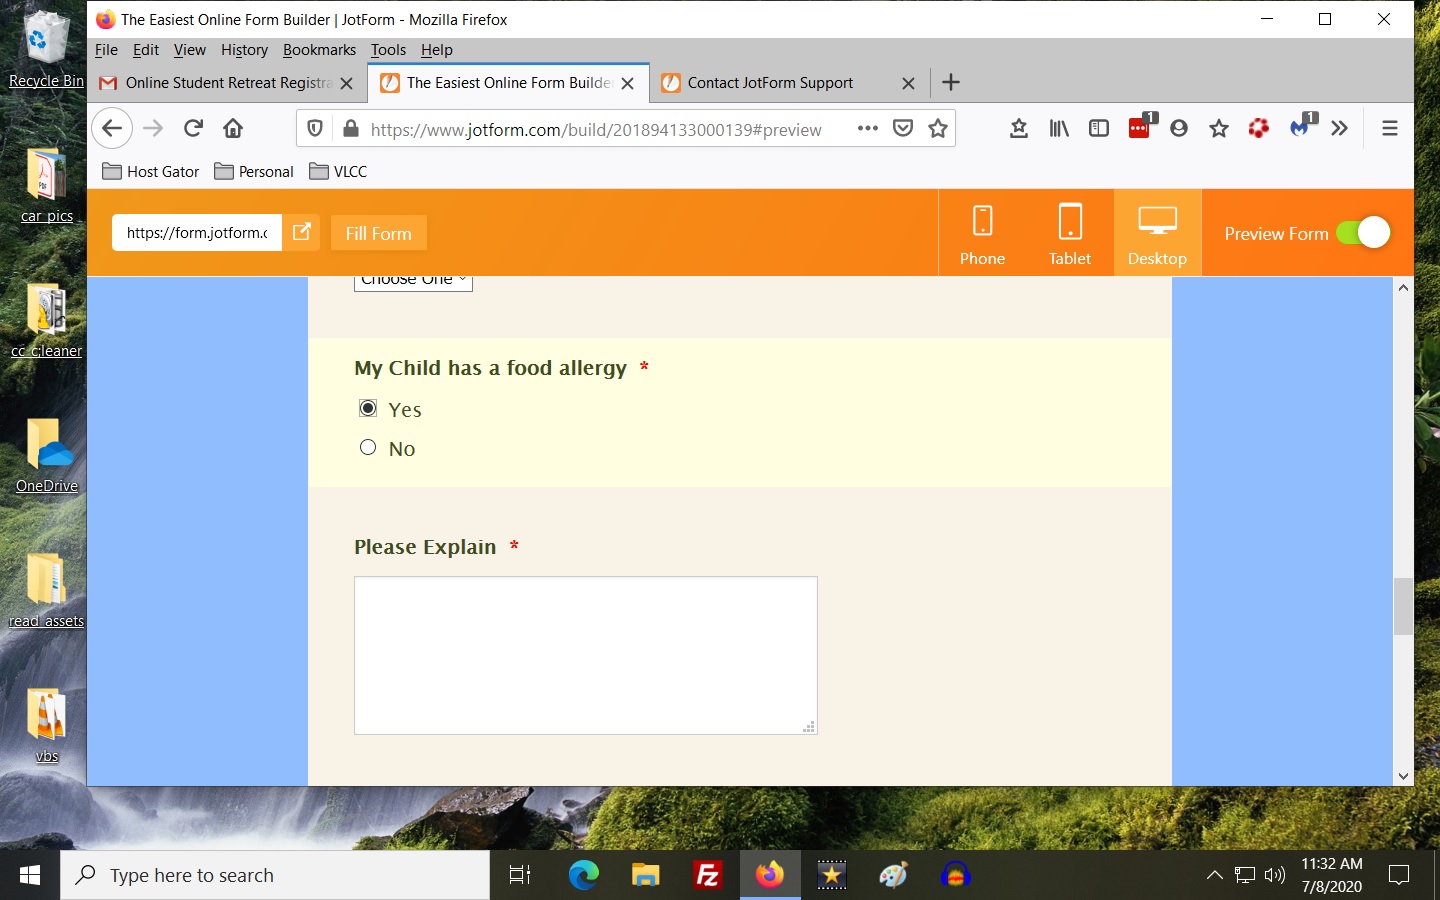The image size is (1440, 900).
Task: Open the Host Gator bookmark folder
Action: click(151, 171)
